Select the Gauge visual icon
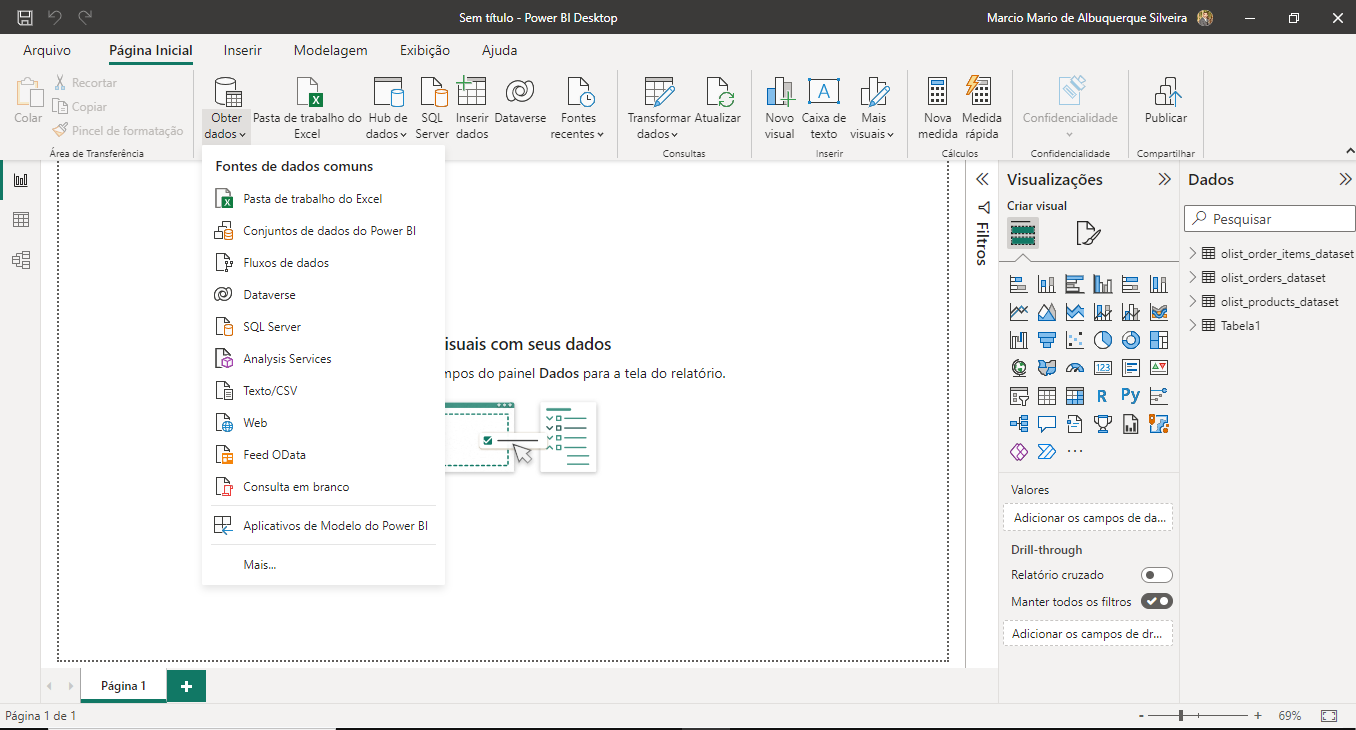Image resolution: width=1356 pixels, height=730 pixels. tap(1075, 368)
